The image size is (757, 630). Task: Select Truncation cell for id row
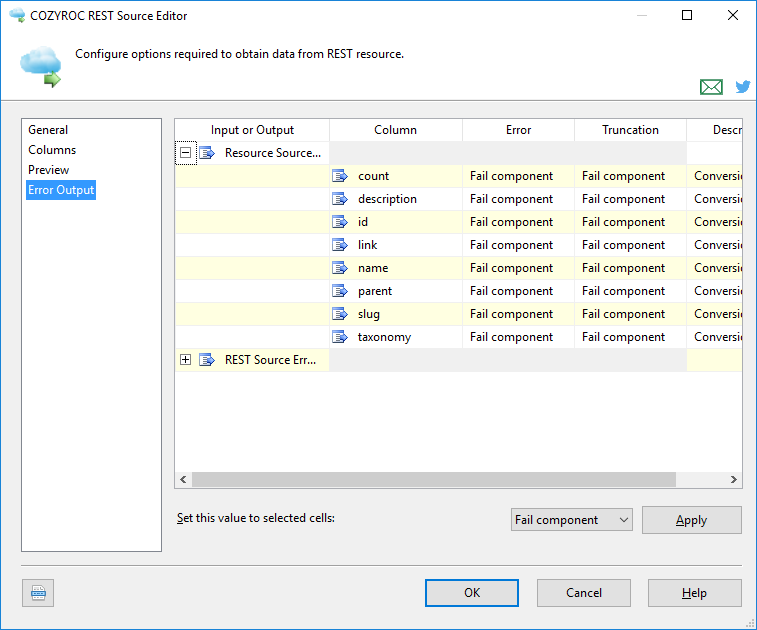[x=631, y=222]
